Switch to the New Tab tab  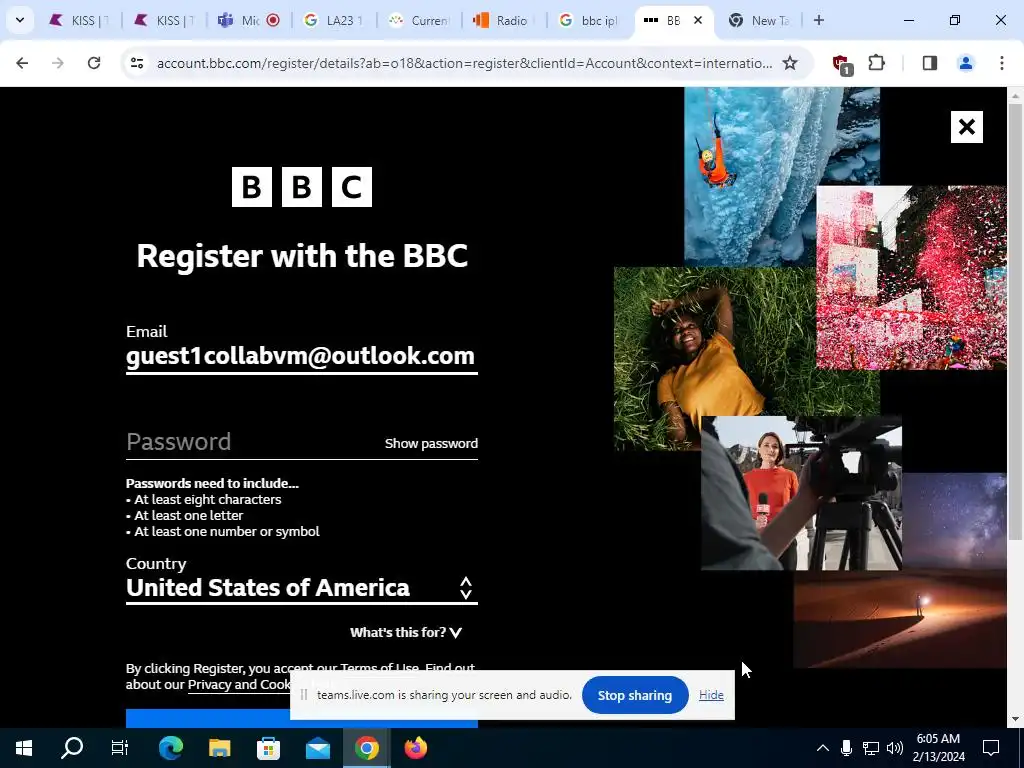click(x=761, y=20)
